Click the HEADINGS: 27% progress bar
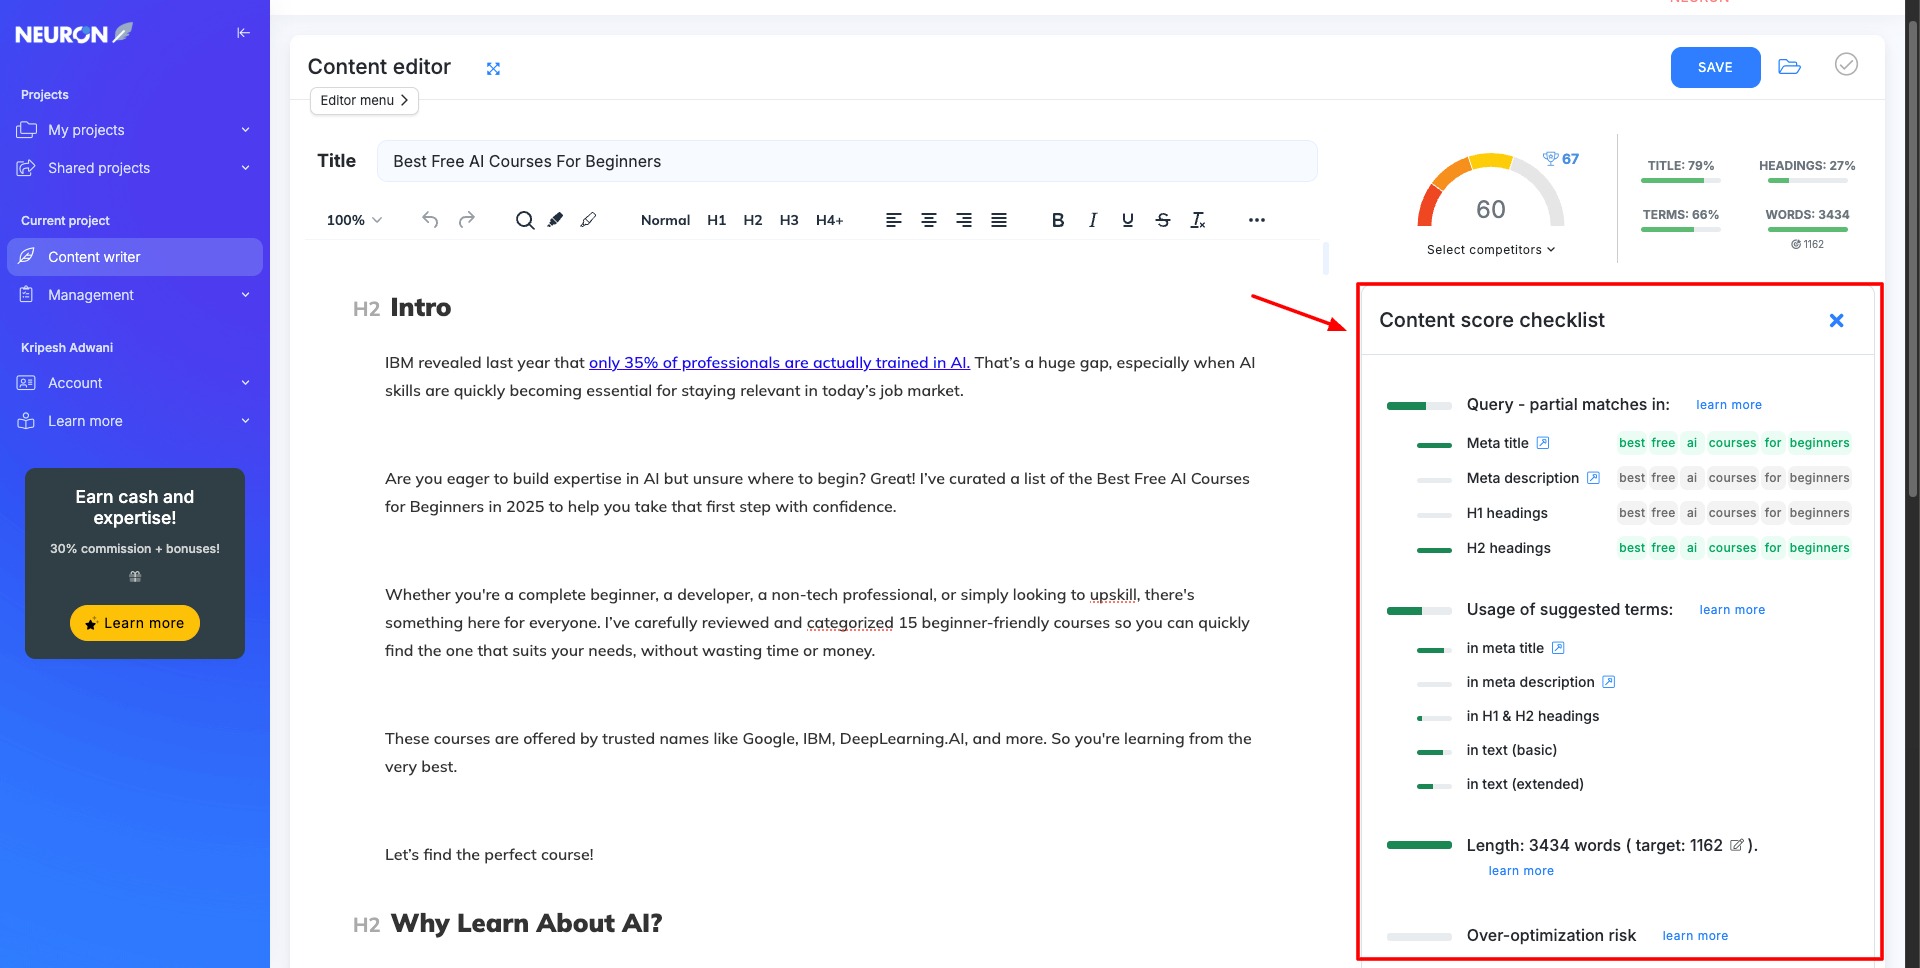The image size is (1920, 968). [1807, 180]
